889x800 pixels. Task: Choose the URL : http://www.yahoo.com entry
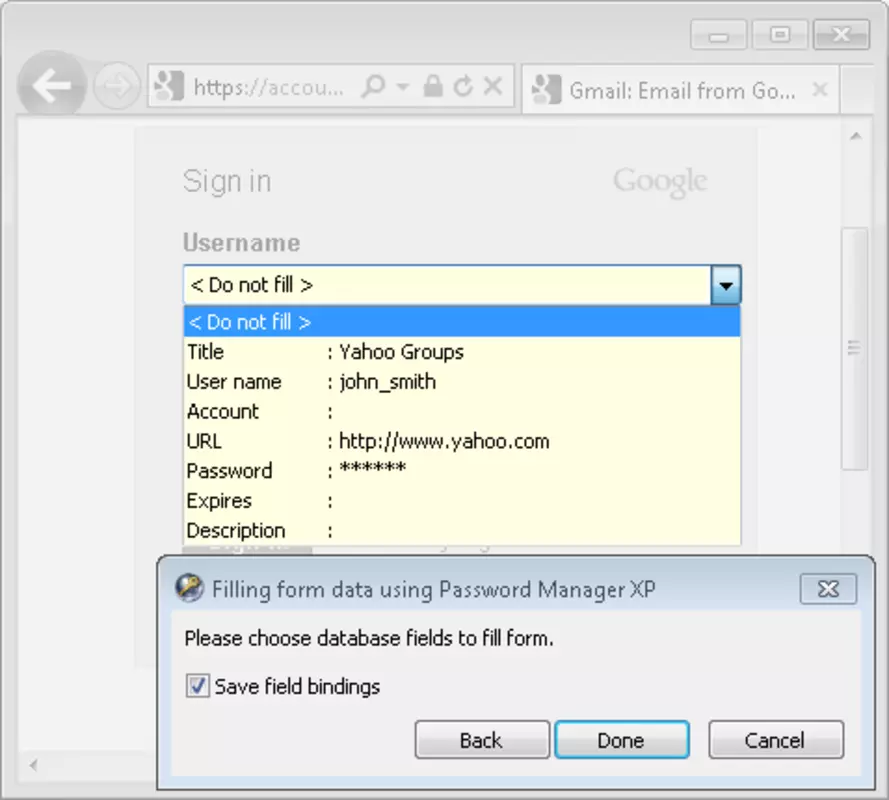point(462,441)
